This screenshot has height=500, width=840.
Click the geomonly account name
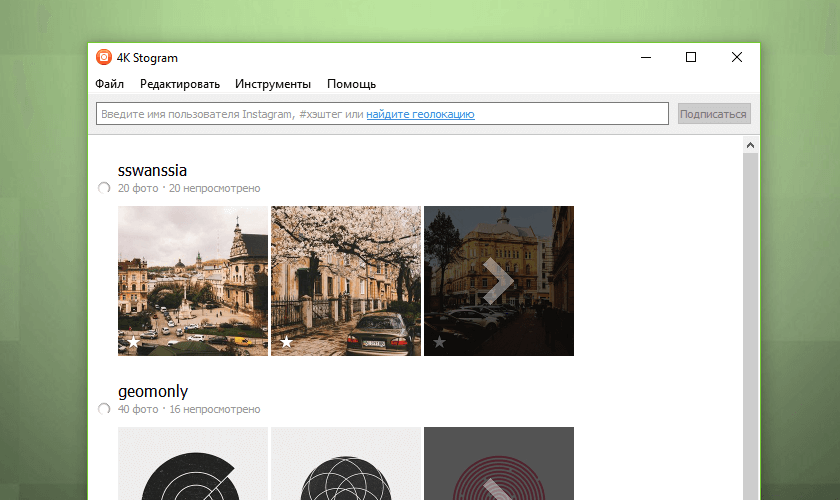point(153,391)
